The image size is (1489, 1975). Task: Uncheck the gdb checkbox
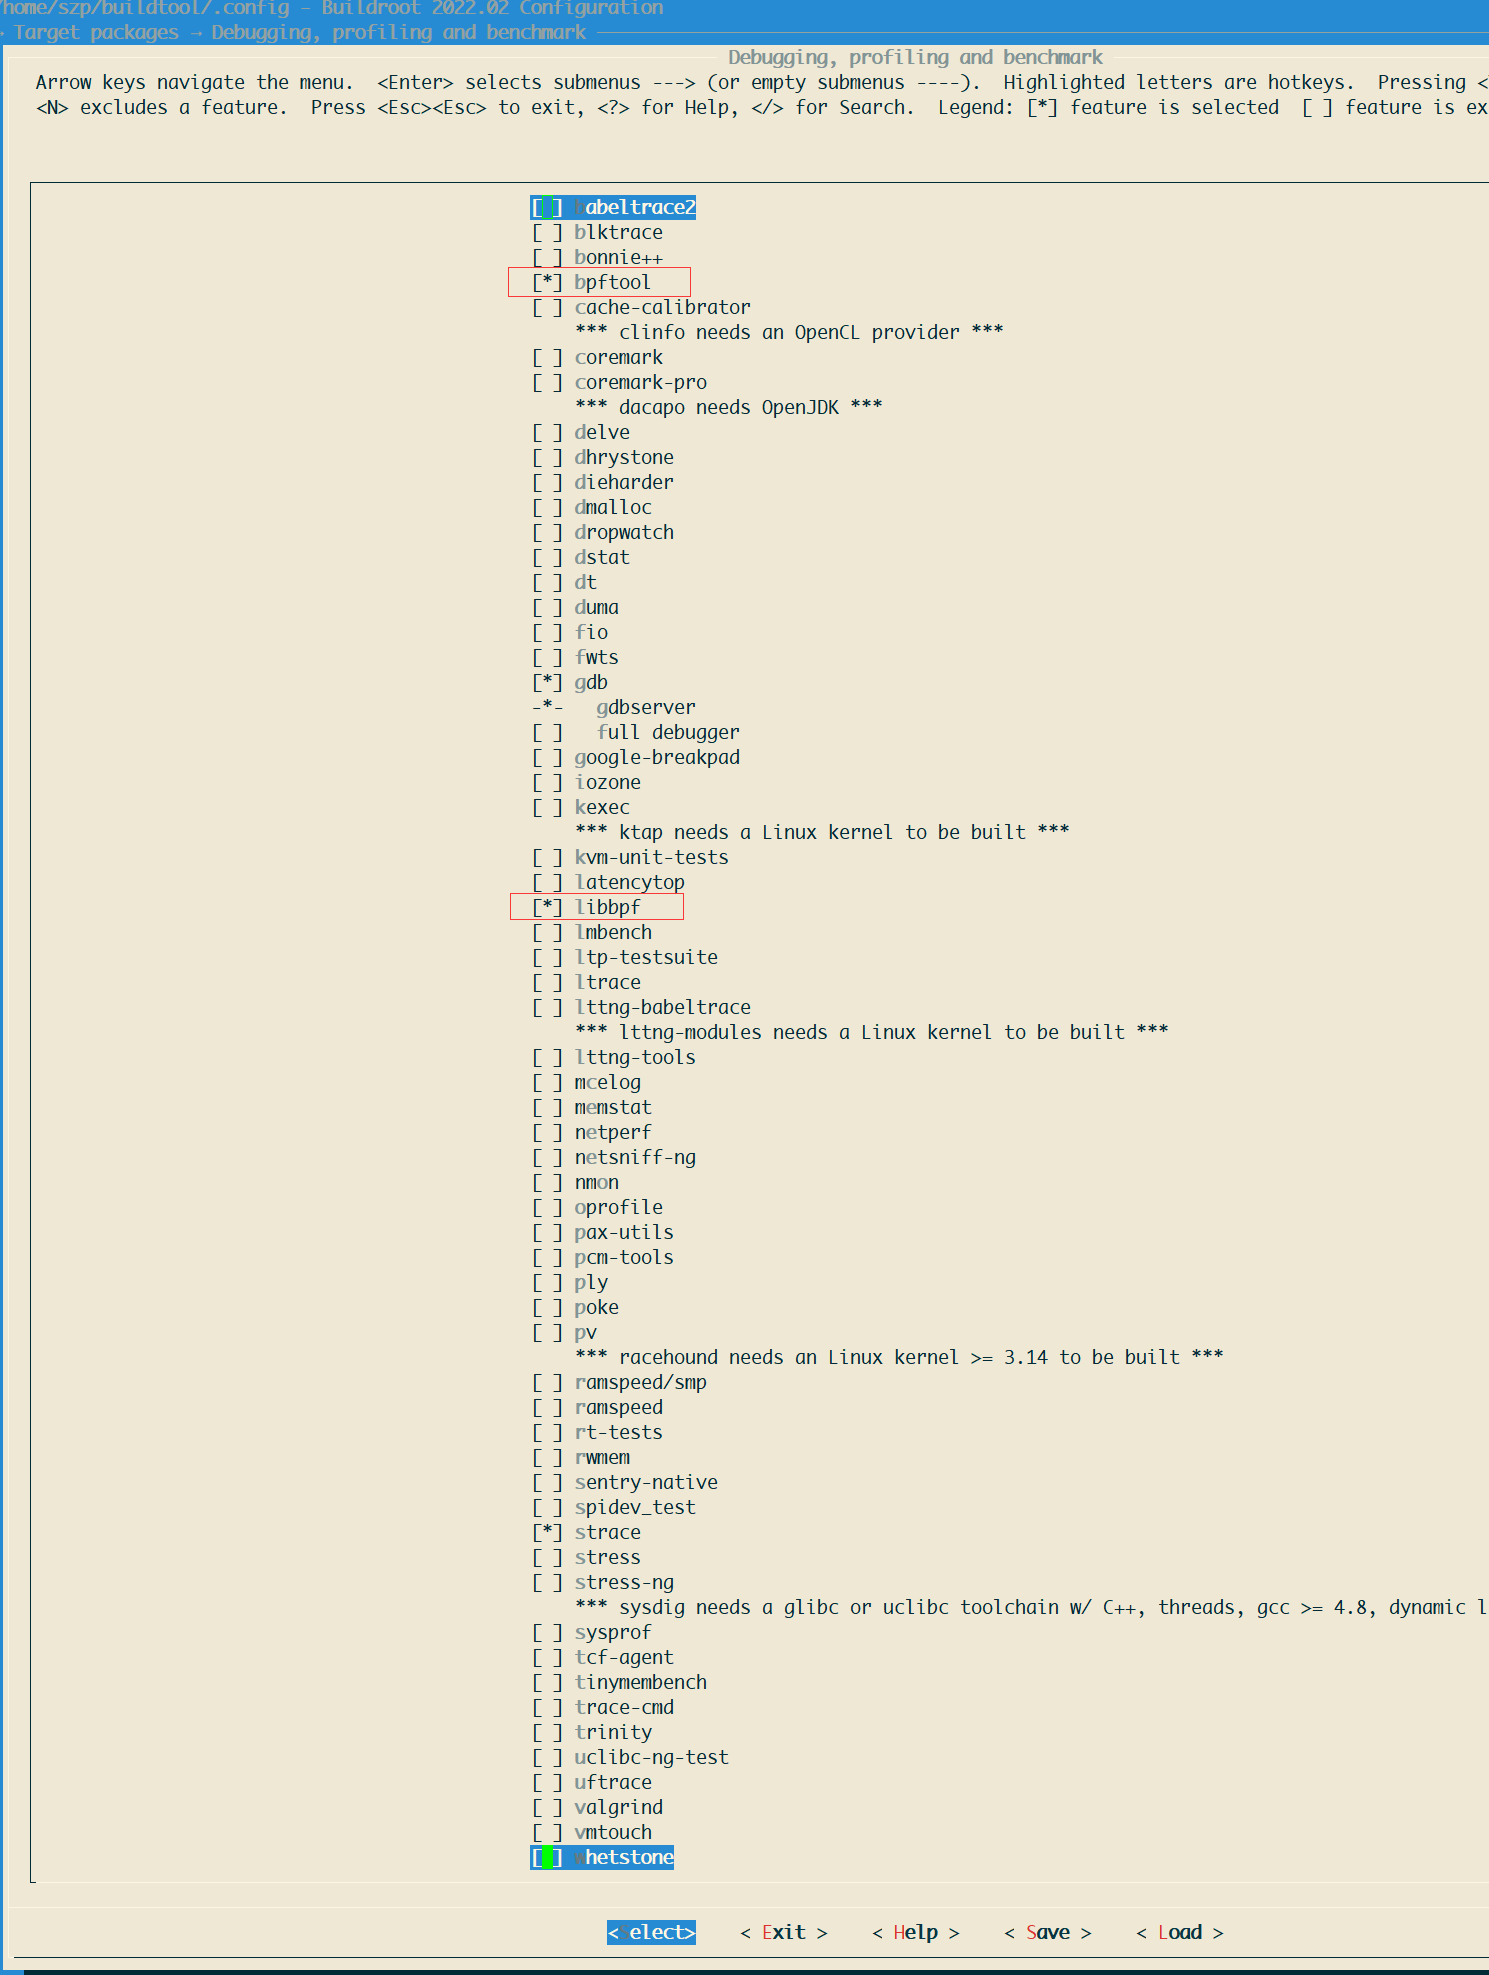[x=547, y=682]
